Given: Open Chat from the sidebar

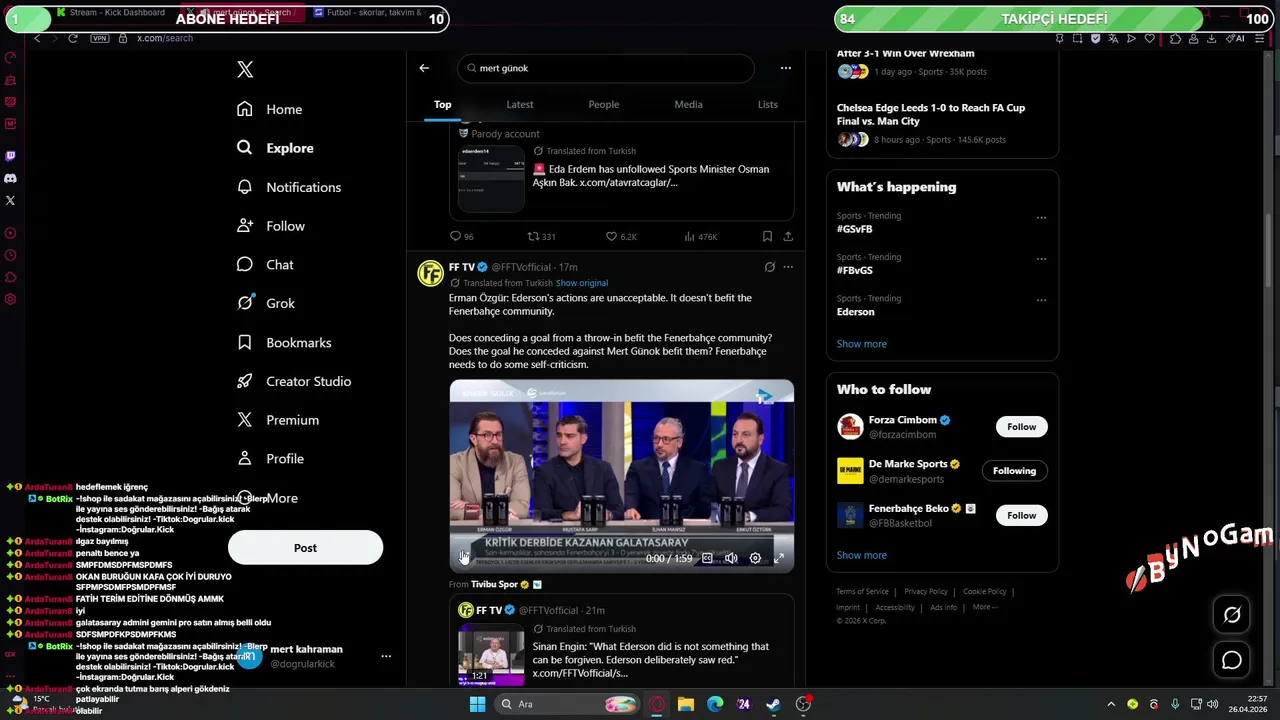Looking at the screenshot, I should 266,265.
